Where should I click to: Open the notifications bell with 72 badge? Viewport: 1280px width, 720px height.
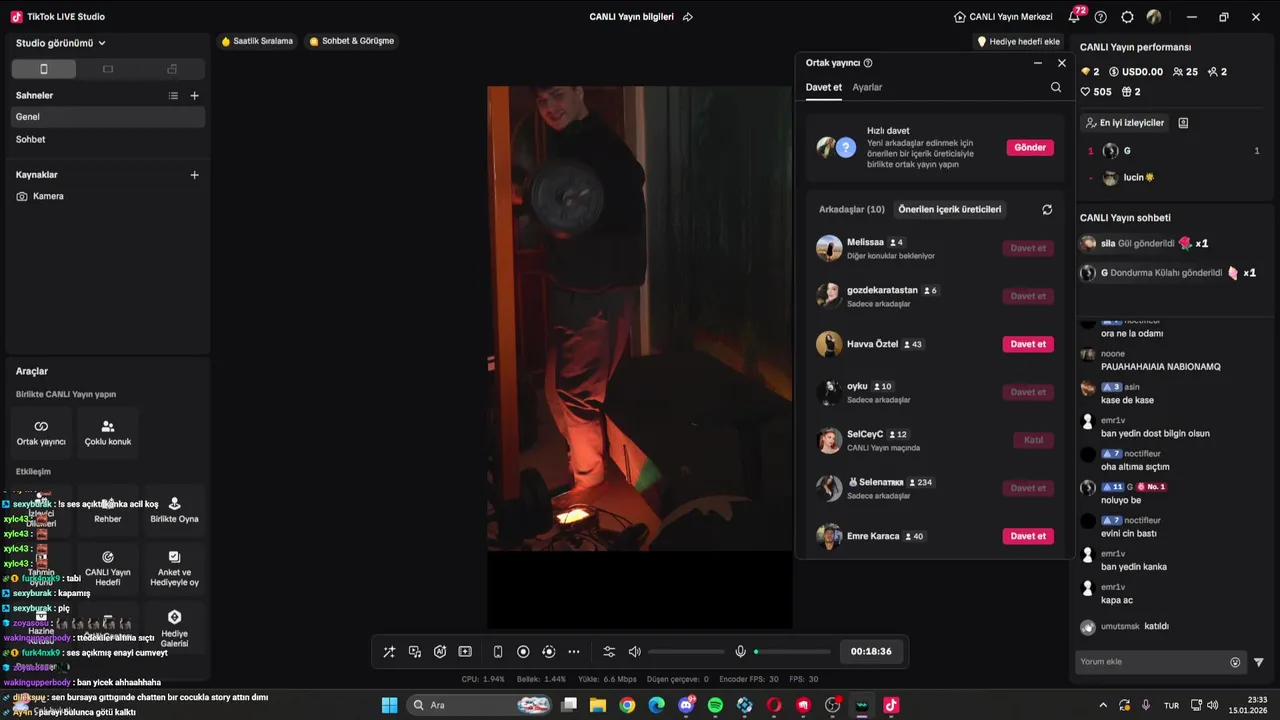(x=1074, y=17)
